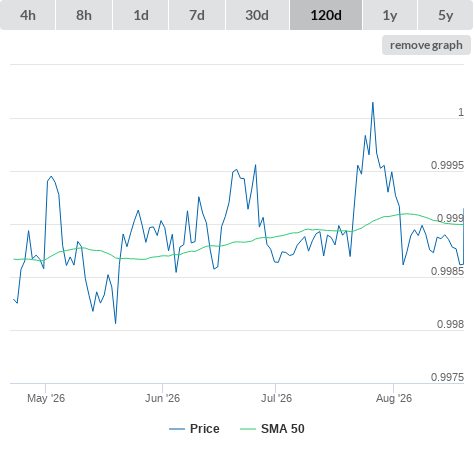Screen dimensions: 474x455
Task: Choose the 30d time range
Action: click(257, 15)
